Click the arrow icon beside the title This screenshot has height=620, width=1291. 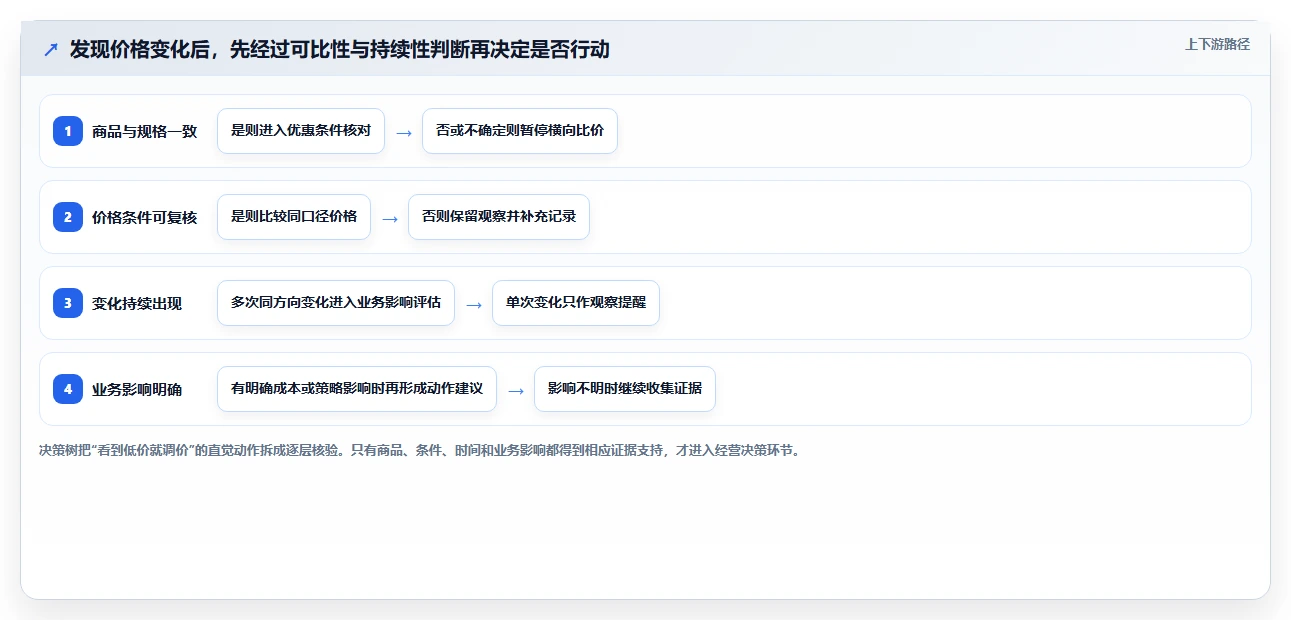click(51, 50)
